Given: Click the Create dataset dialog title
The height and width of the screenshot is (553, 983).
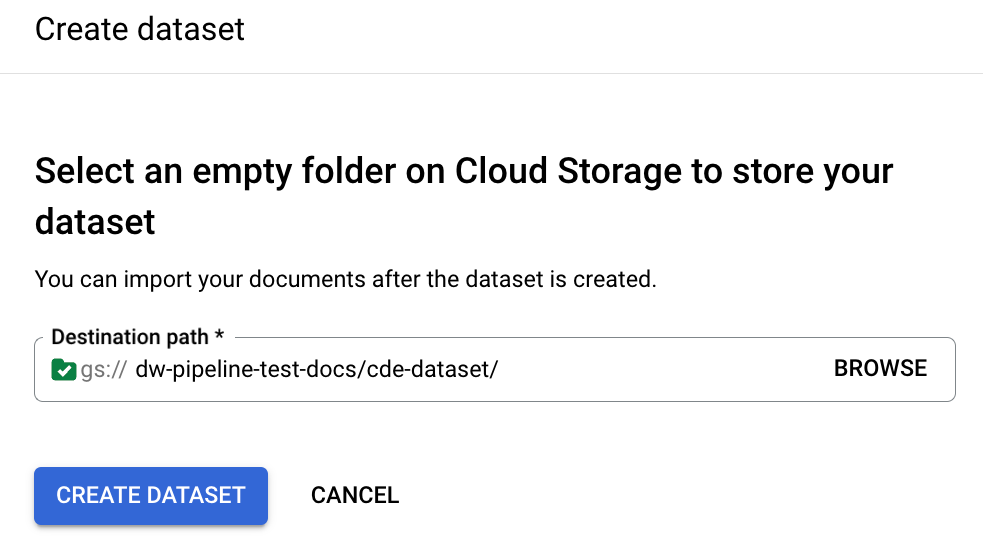Looking at the screenshot, I should 140,29.
